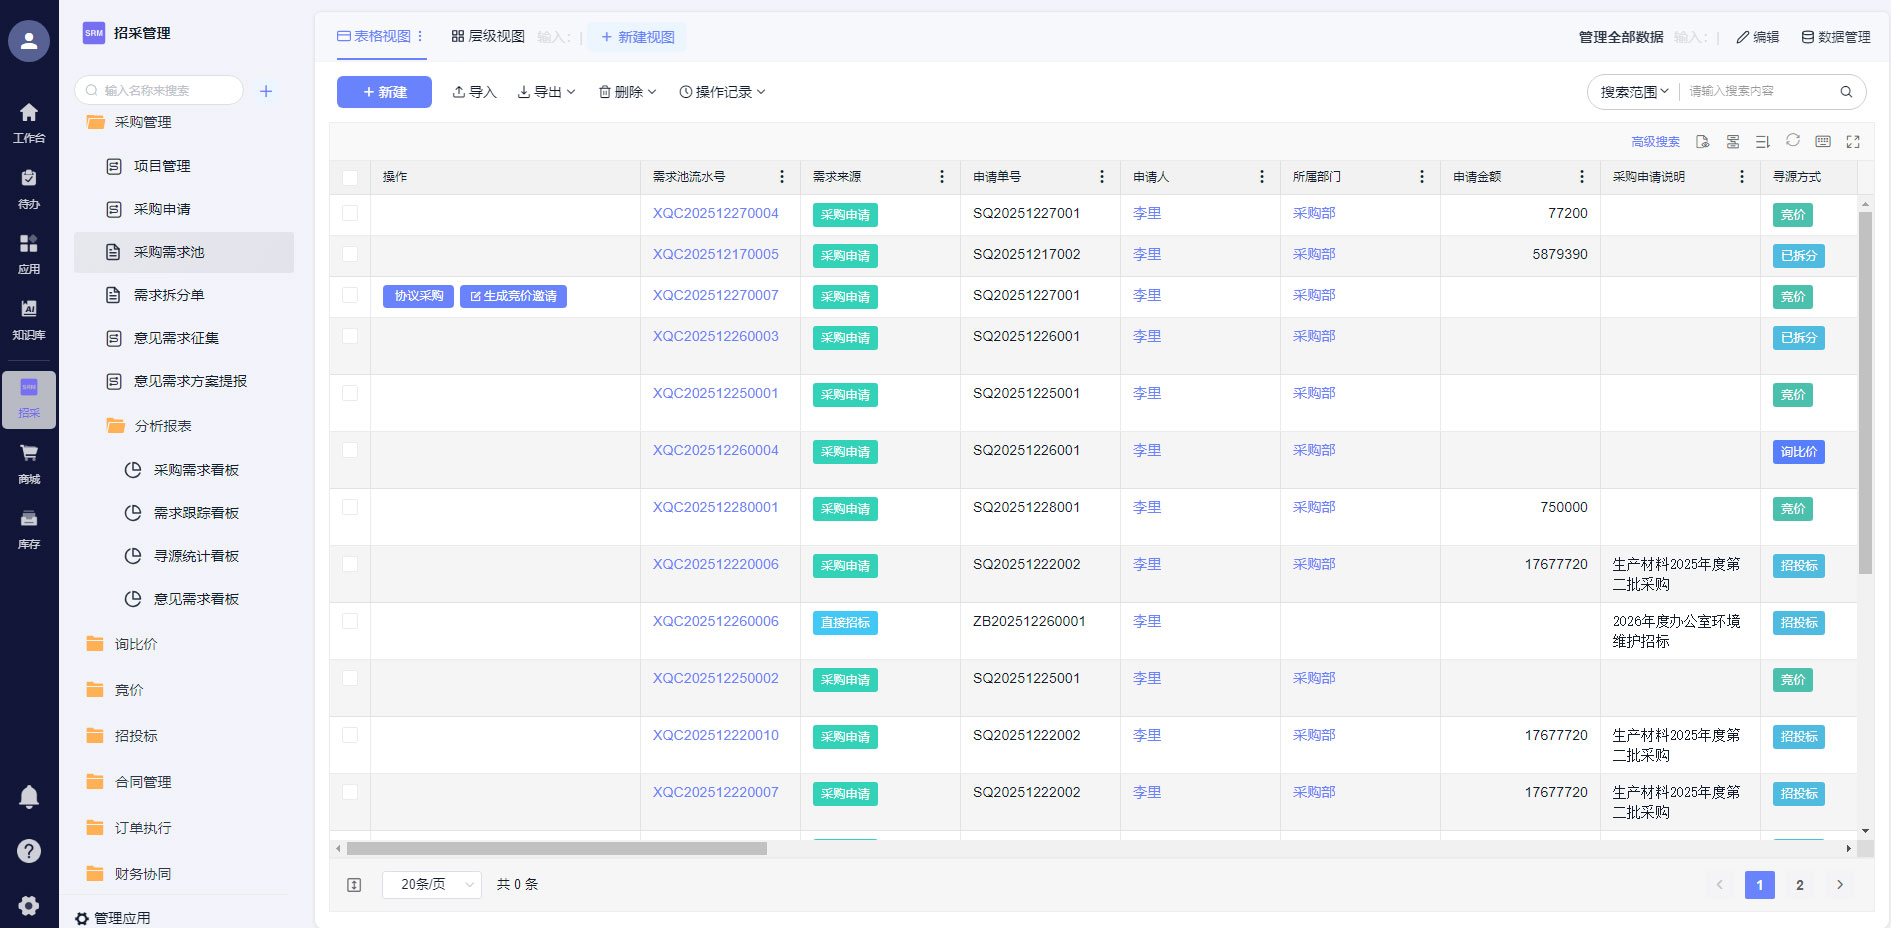This screenshot has height=928, width=1891.
Task: Select the checkbox for row XQC202512220006
Action: pyautogui.click(x=350, y=564)
